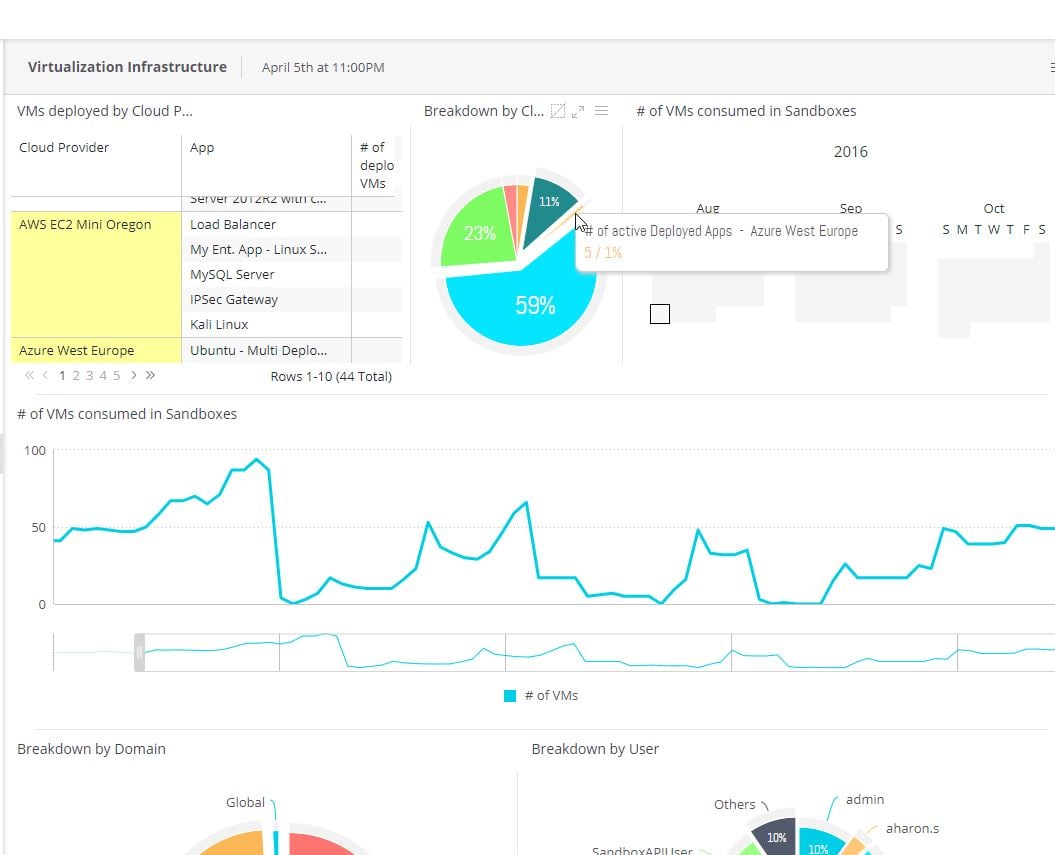Open the Breakdown widget hamburger menu
The height and width of the screenshot is (855, 1055).
point(601,111)
